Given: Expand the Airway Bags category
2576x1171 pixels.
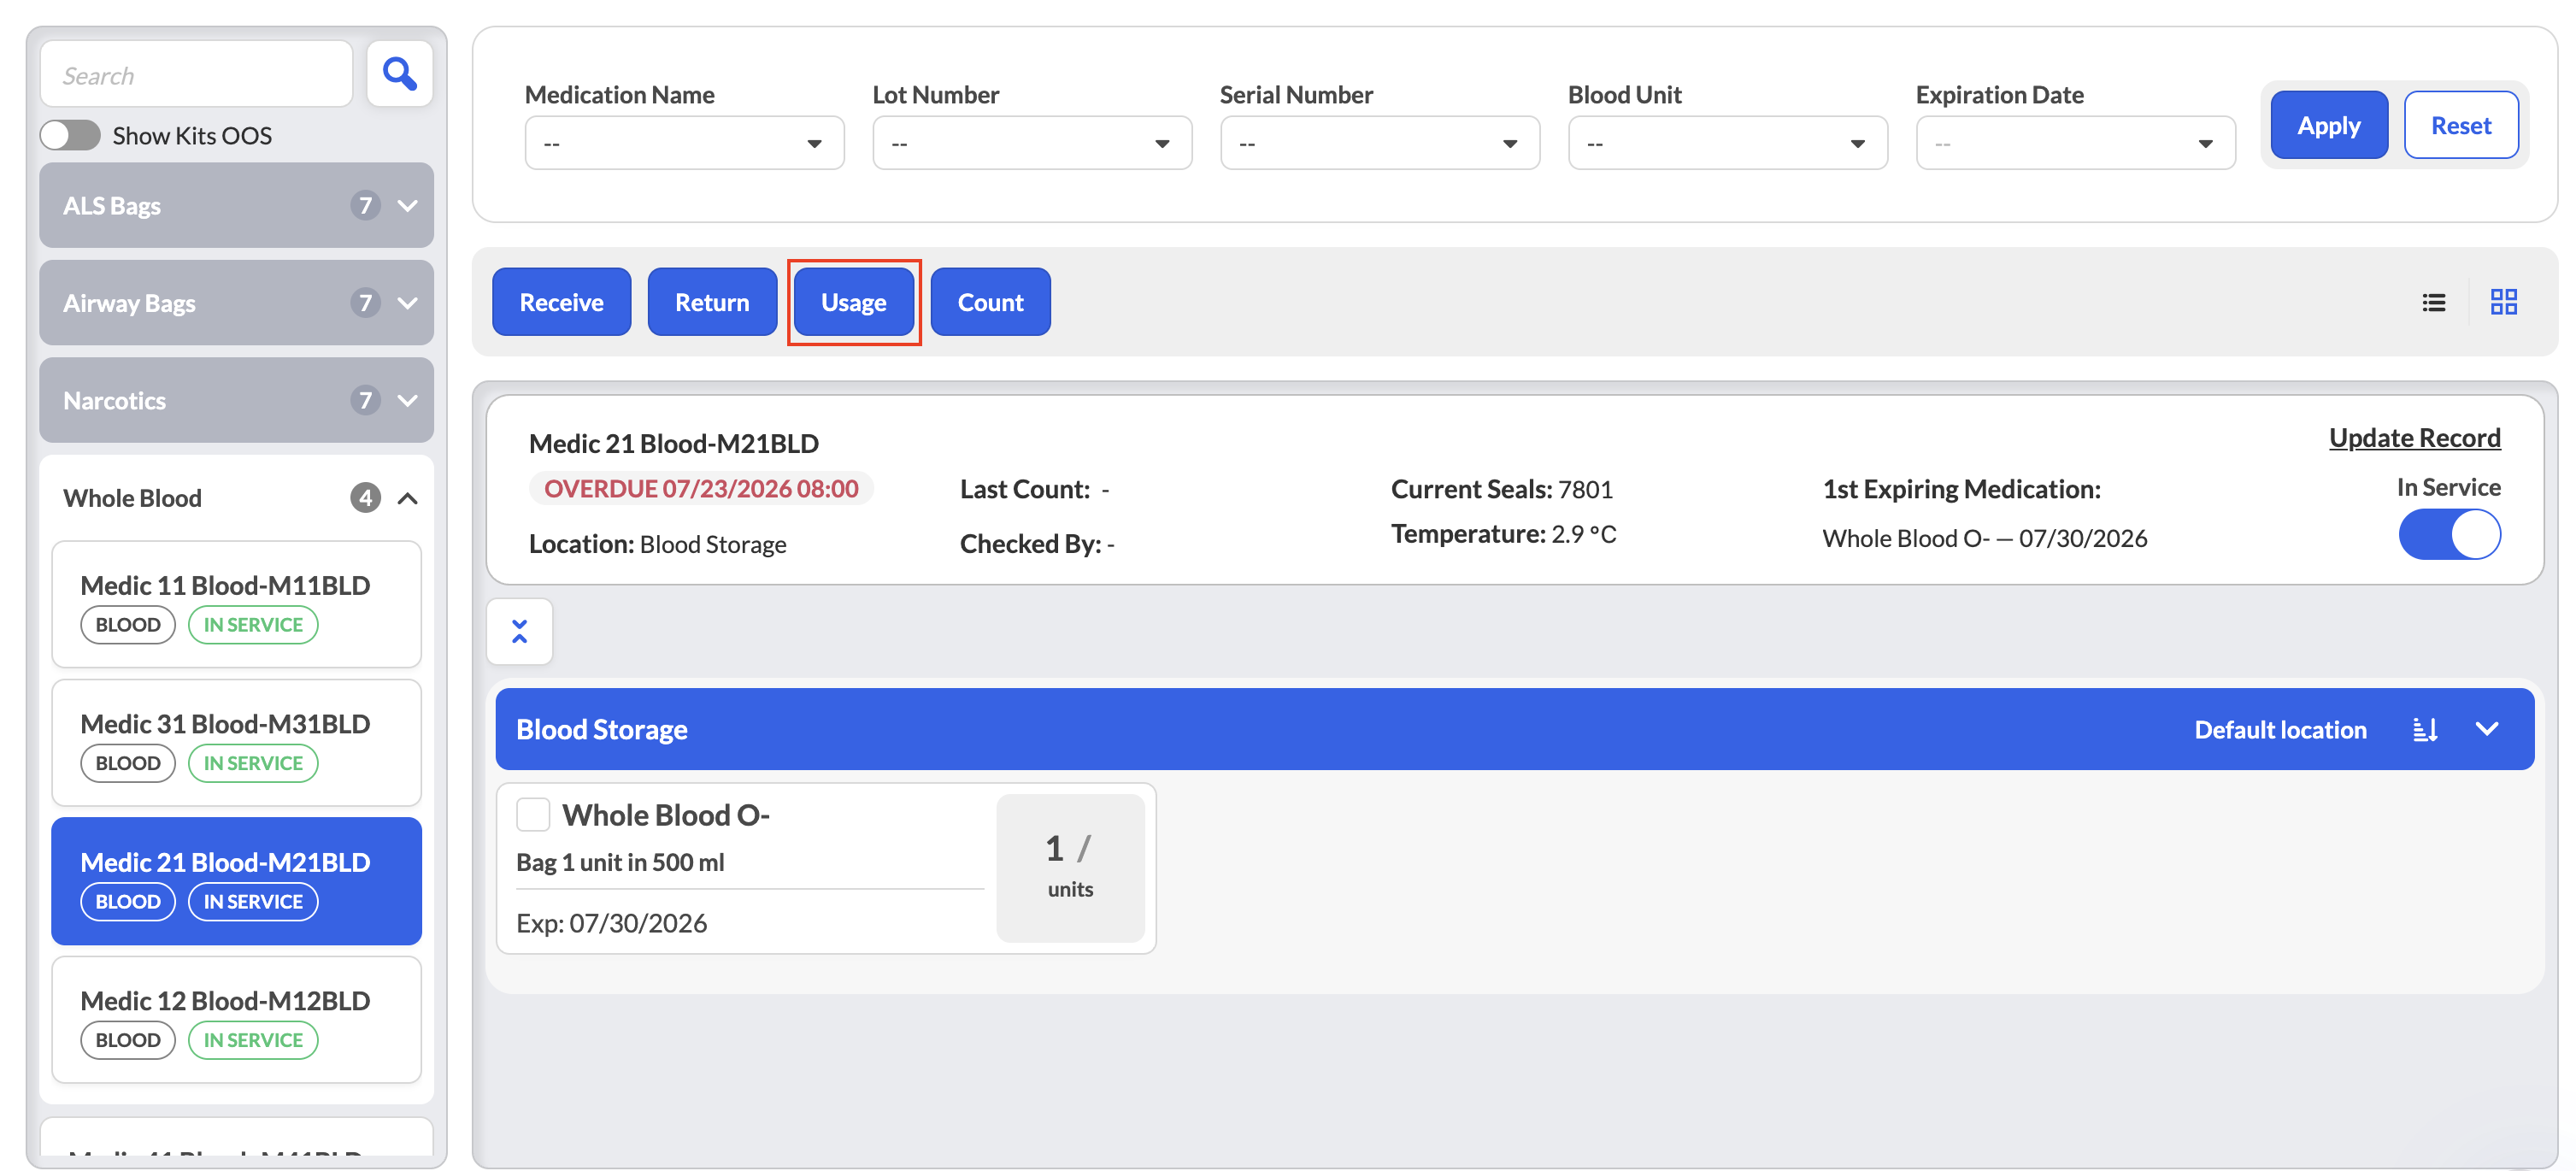Looking at the screenshot, I should tap(236, 303).
